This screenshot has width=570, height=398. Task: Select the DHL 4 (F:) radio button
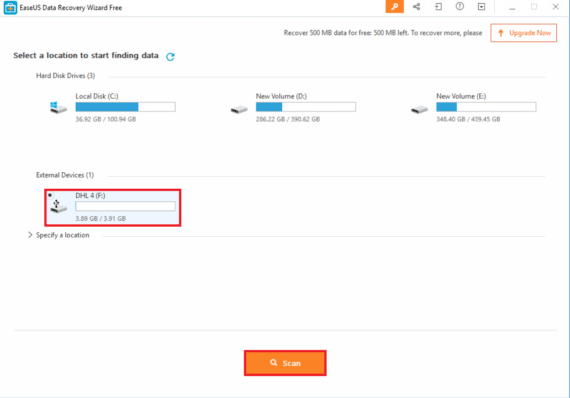pyautogui.click(x=50, y=195)
